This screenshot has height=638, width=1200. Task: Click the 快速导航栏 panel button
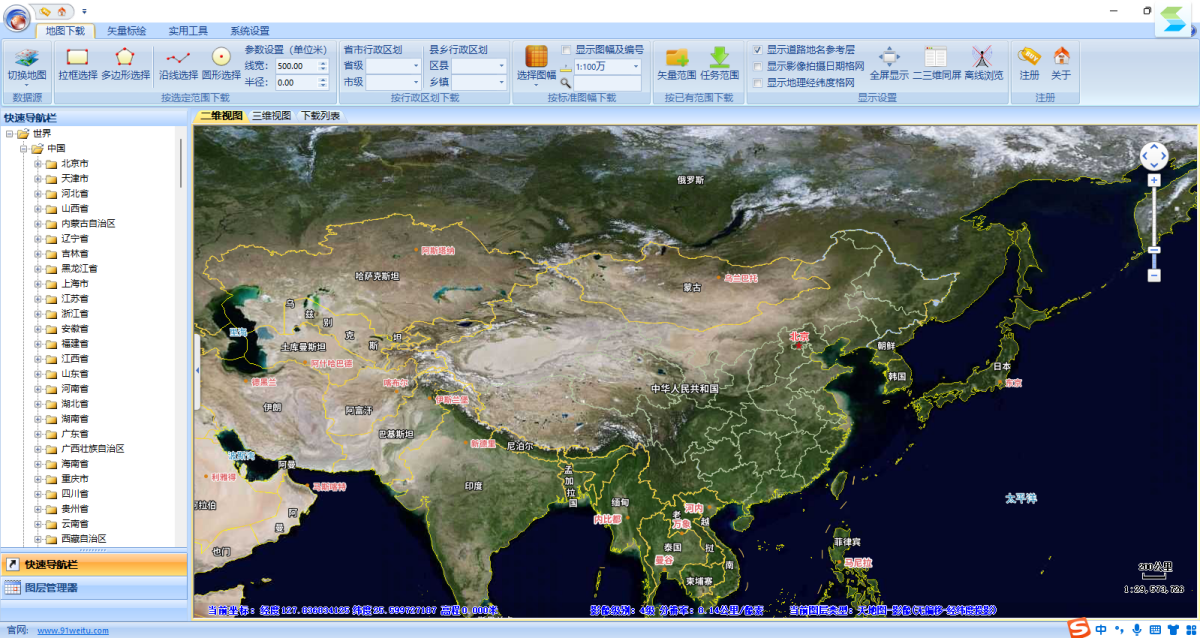[x=94, y=565]
